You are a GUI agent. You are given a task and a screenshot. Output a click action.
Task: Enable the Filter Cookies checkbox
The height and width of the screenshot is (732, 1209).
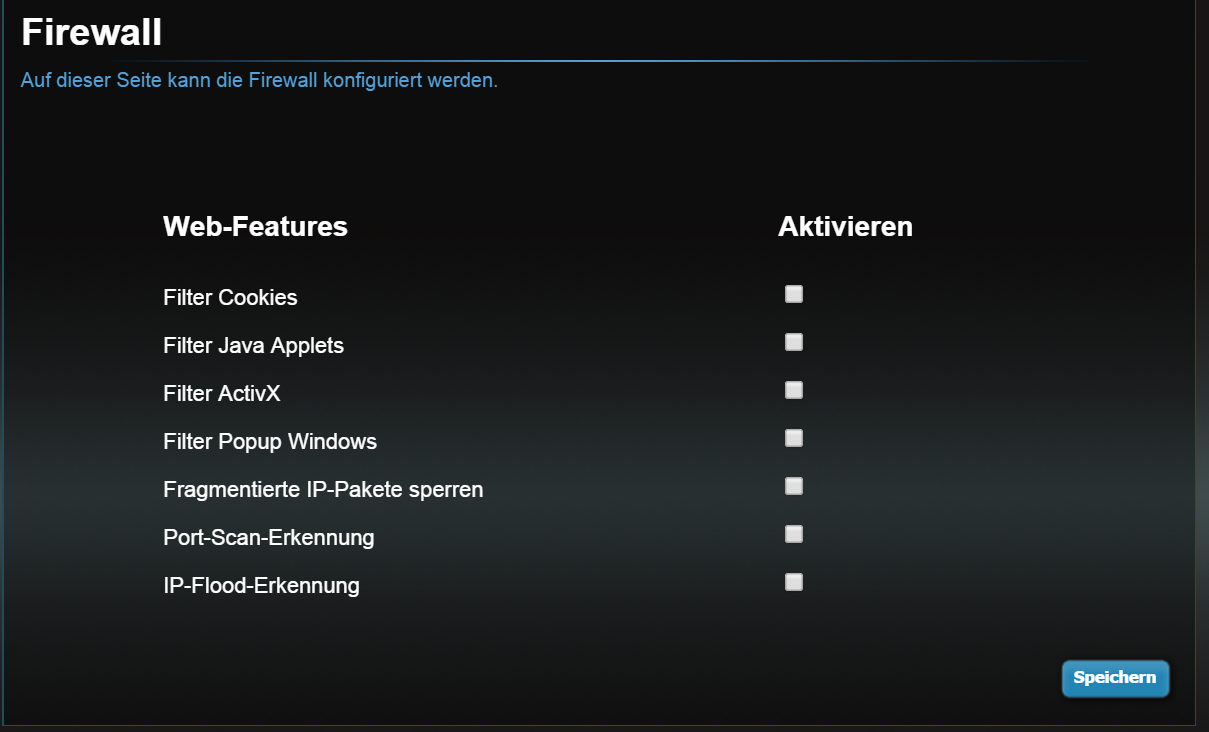pyautogui.click(x=794, y=294)
